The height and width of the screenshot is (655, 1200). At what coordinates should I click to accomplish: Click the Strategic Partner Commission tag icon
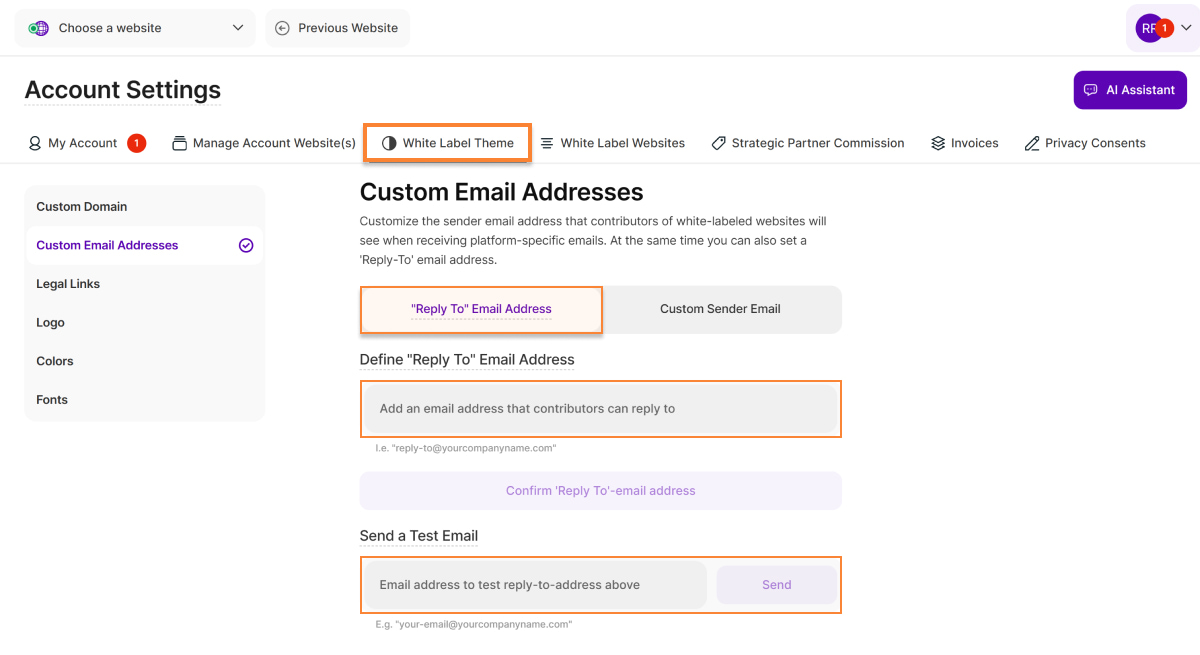pyautogui.click(x=718, y=143)
